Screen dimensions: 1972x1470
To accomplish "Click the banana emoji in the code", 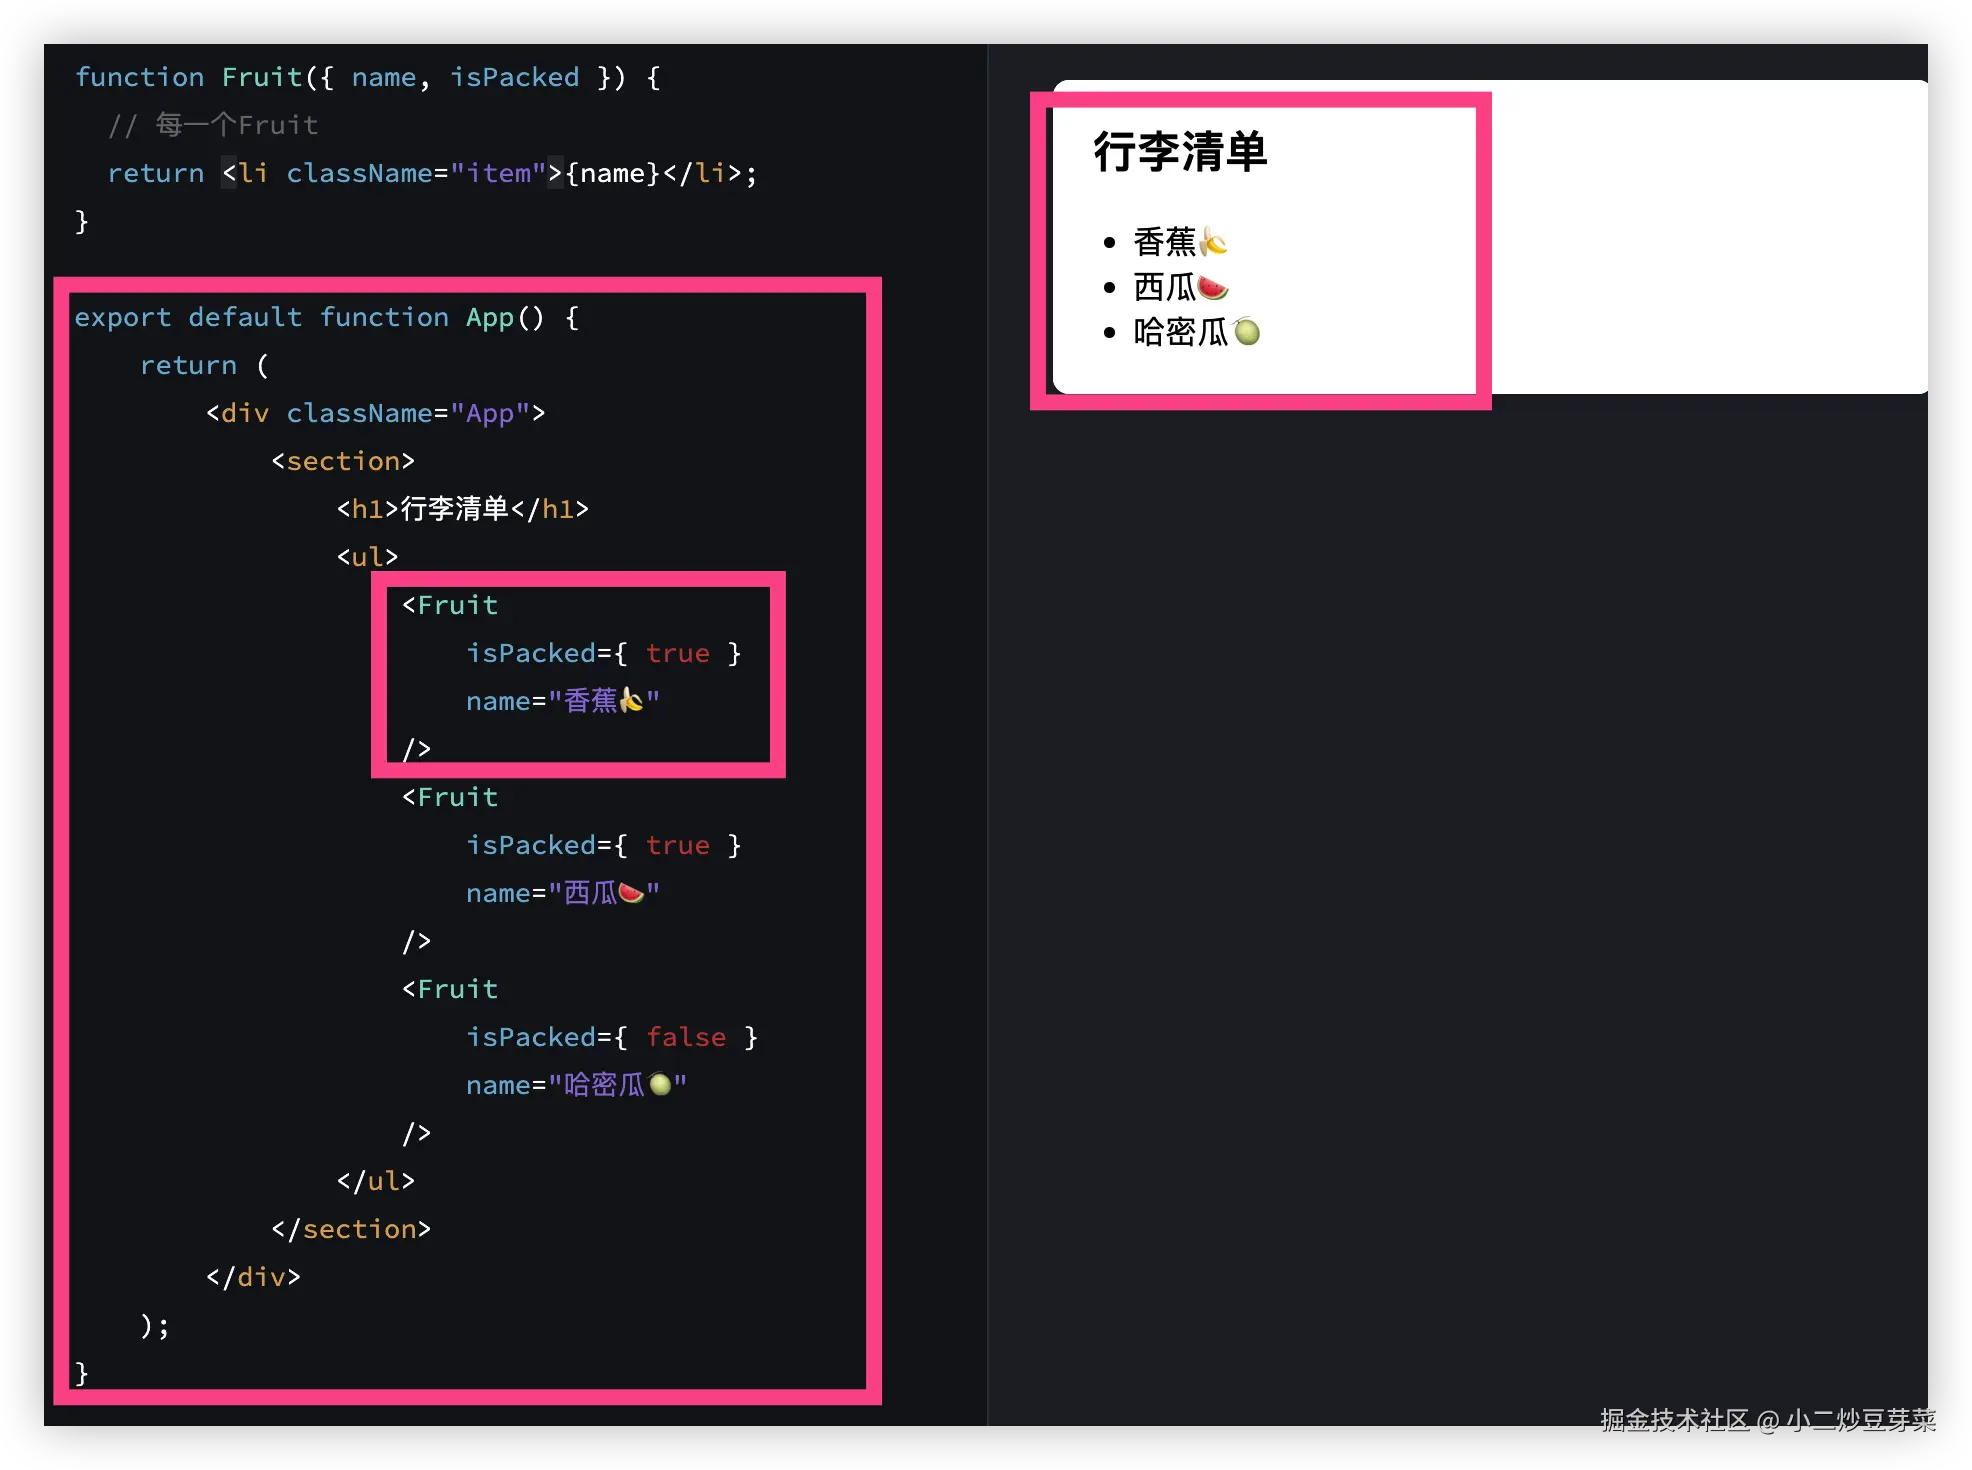I will point(631,700).
